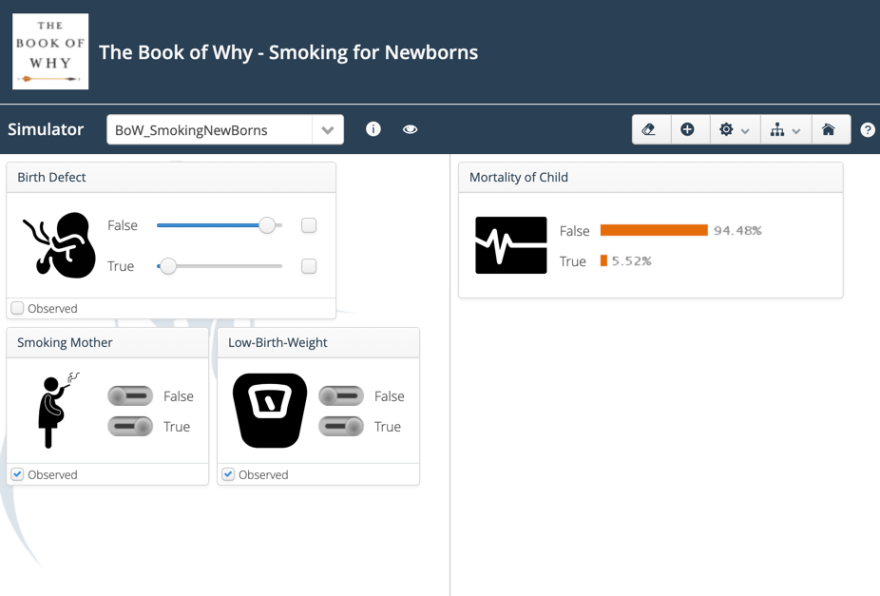880x596 pixels.
Task: Click the network hierarchy icon in toolbar
Action: point(779,129)
